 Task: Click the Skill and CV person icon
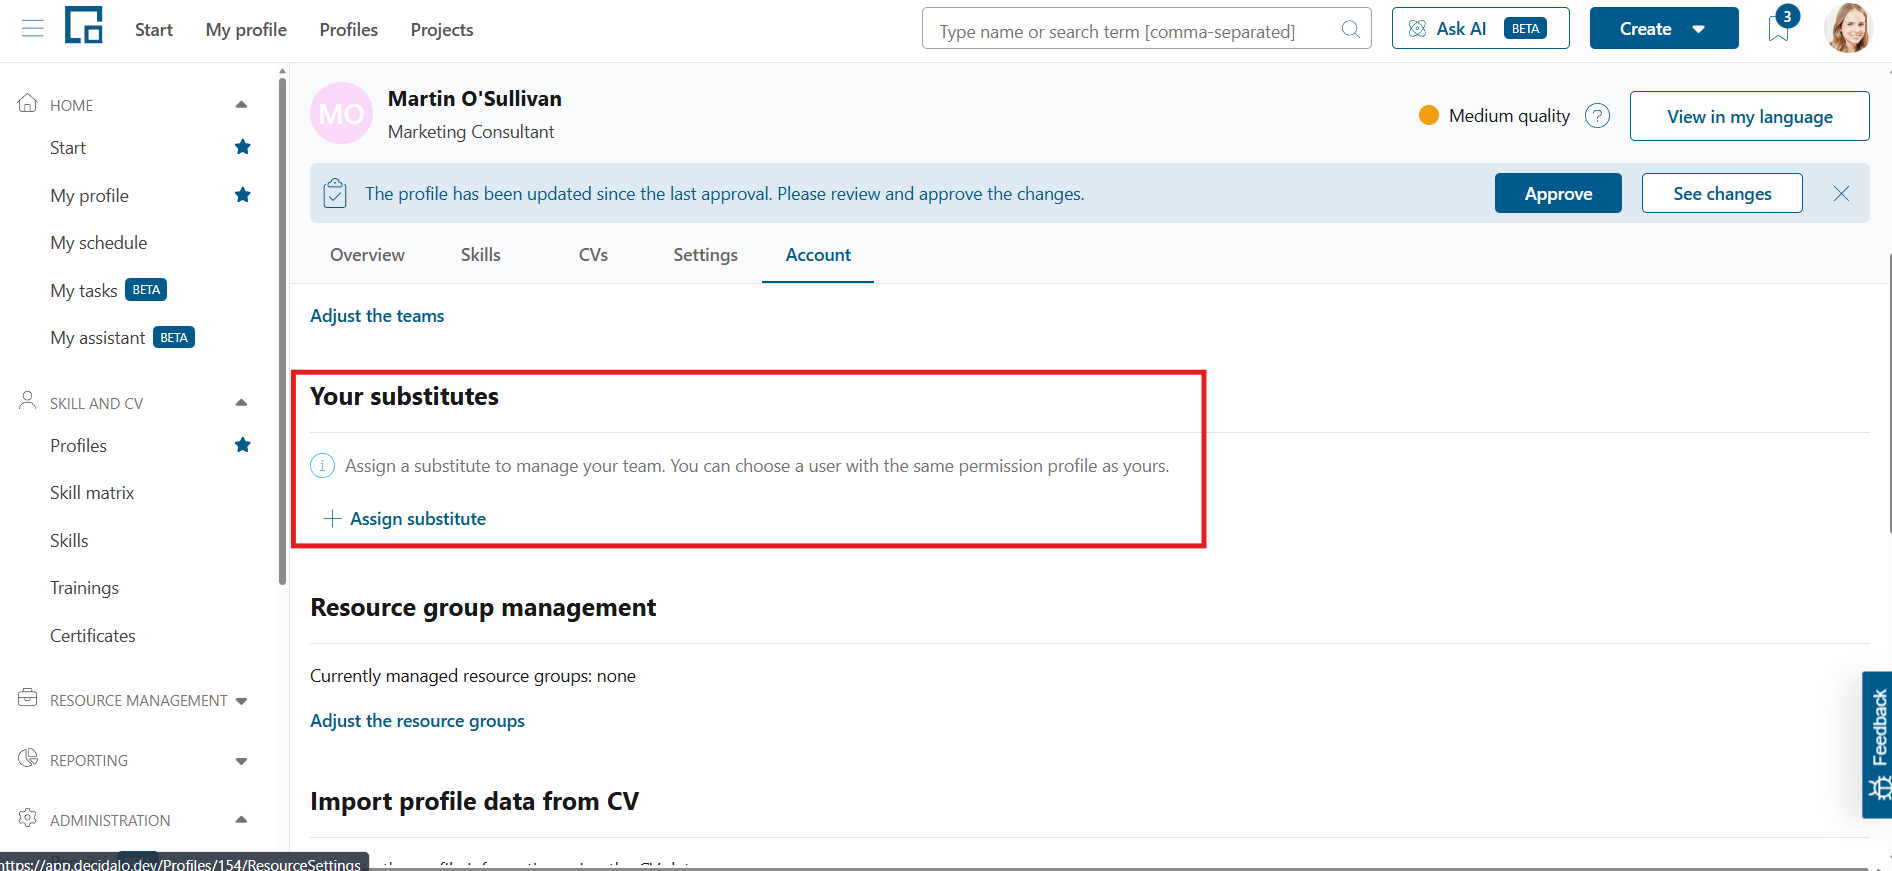pyautogui.click(x=28, y=401)
